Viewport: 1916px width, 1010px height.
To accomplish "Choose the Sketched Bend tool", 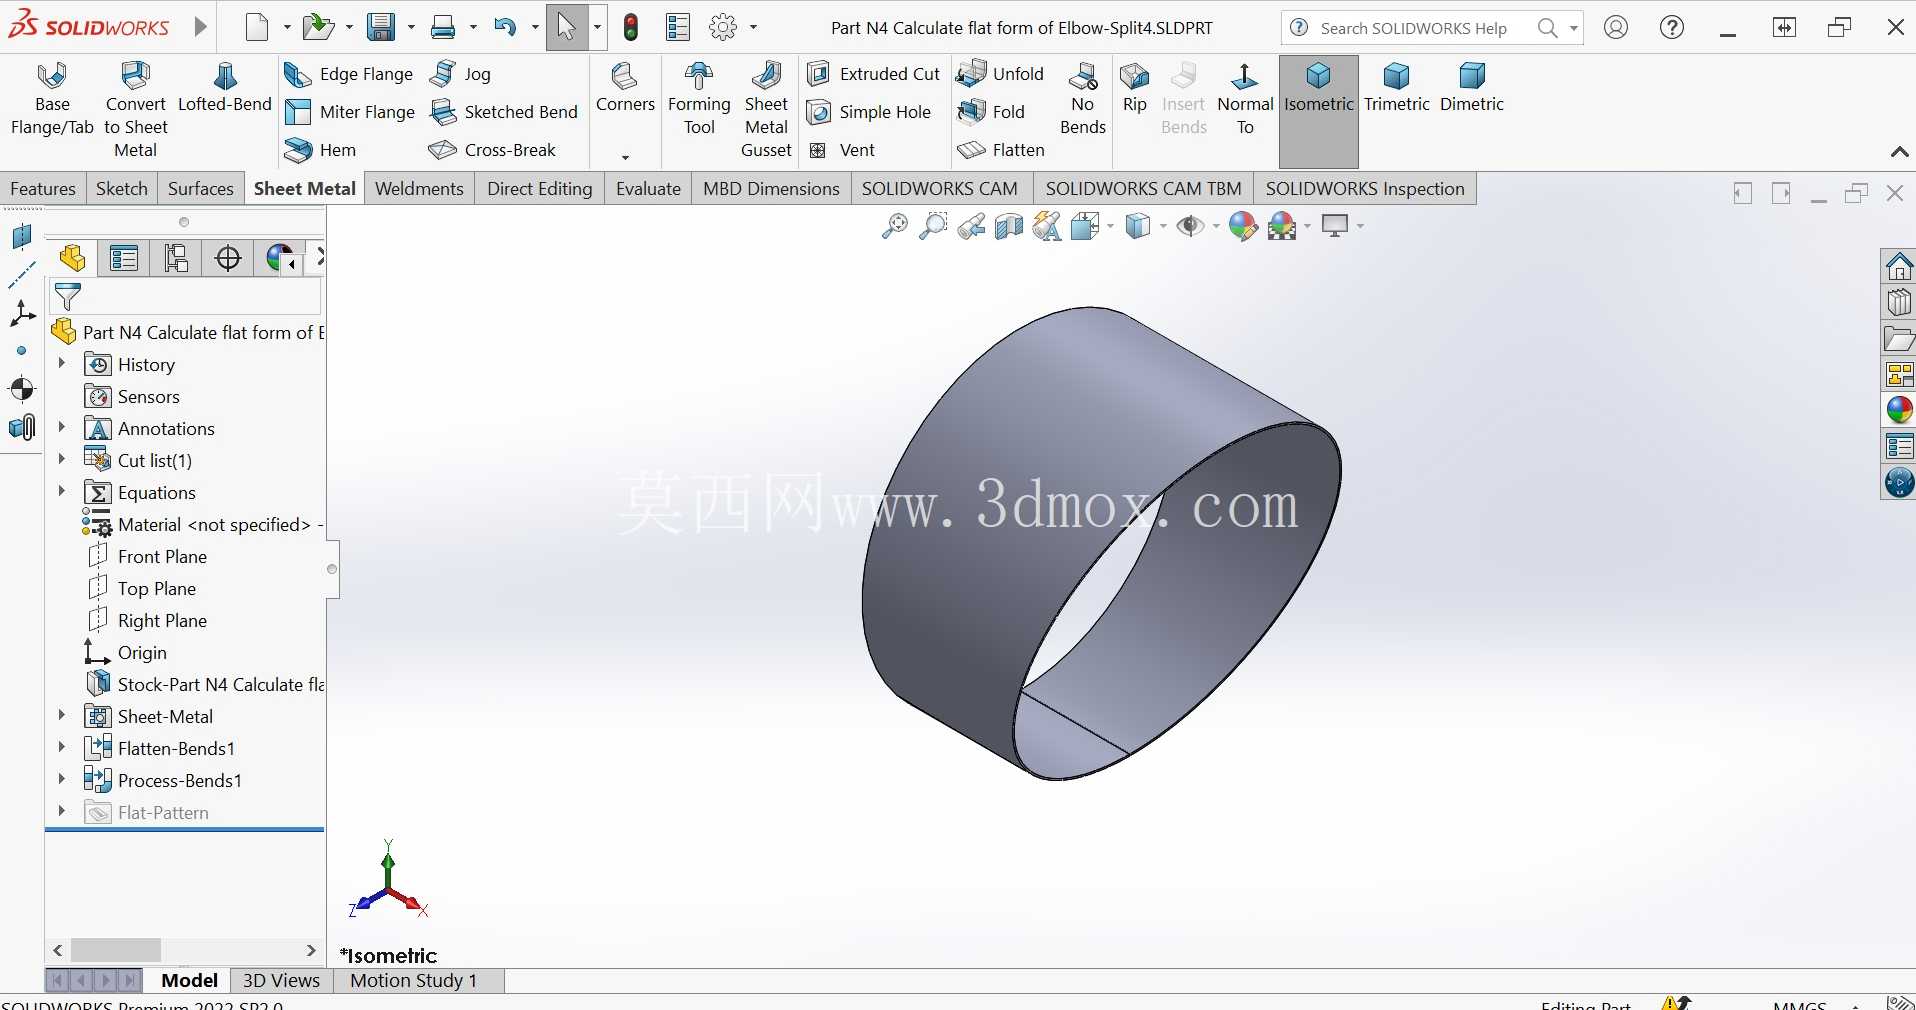I will 503,112.
